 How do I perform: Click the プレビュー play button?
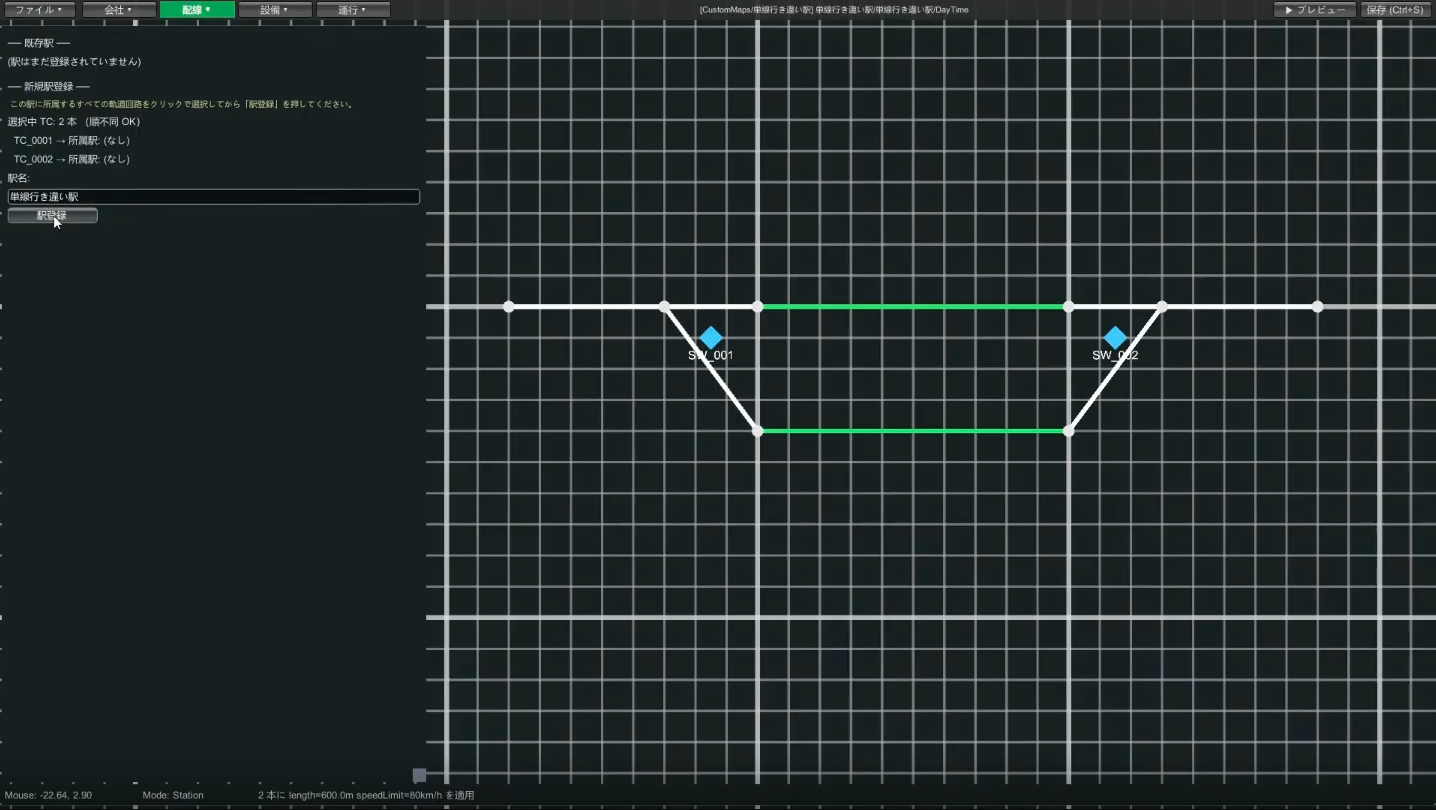click(x=1315, y=10)
